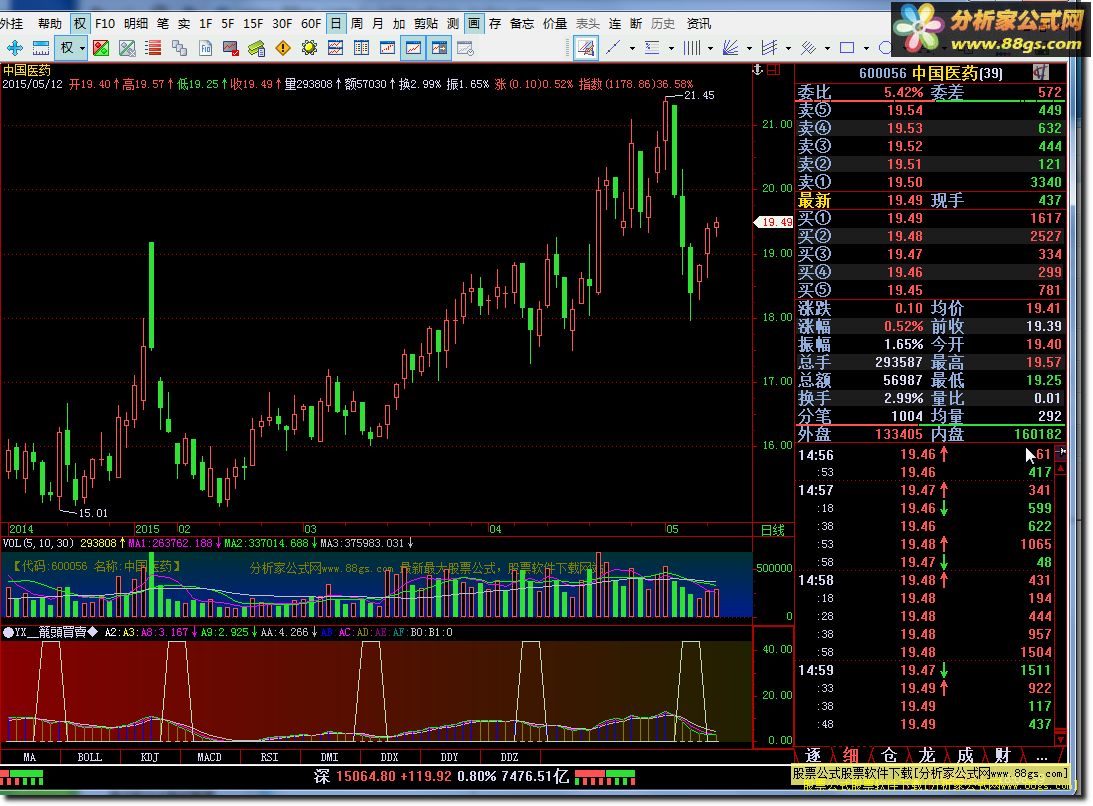The height and width of the screenshot is (806, 1093).
Task: Click the yellow gear settings icon
Action: (309, 47)
